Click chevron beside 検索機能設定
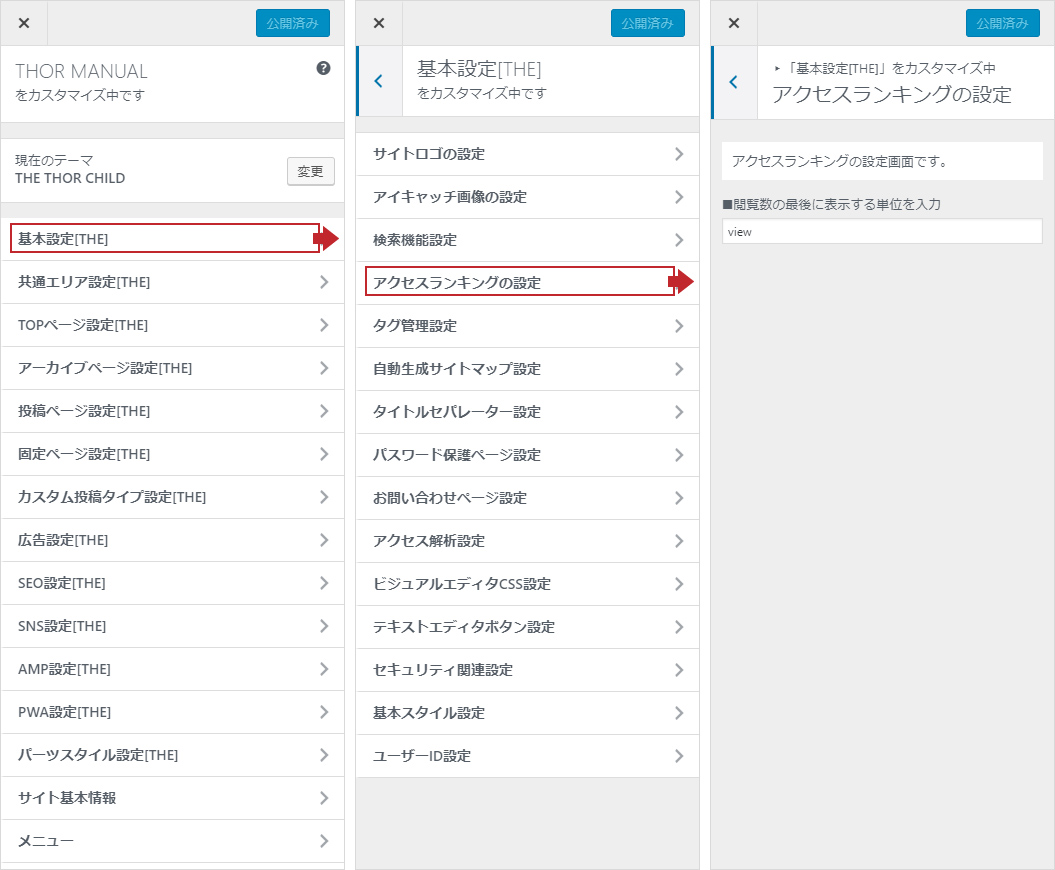 (x=679, y=240)
